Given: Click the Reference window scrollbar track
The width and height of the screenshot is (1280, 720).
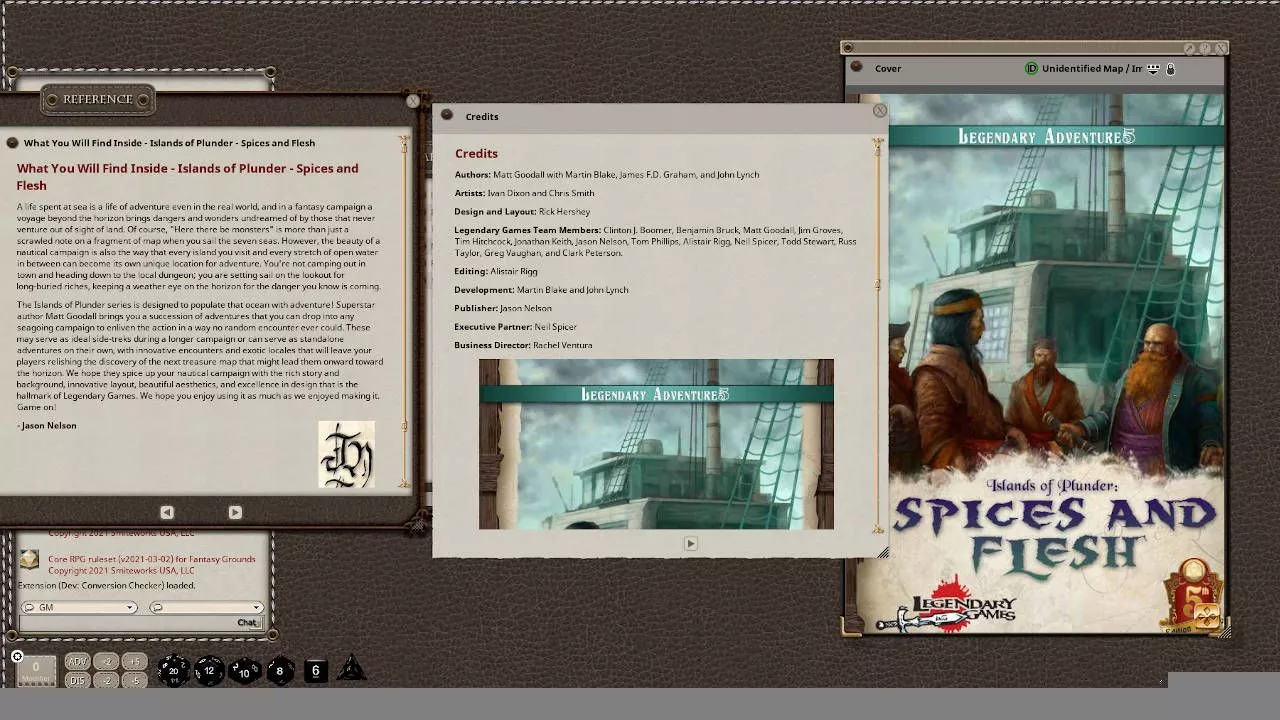Looking at the screenshot, I should (x=404, y=312).
